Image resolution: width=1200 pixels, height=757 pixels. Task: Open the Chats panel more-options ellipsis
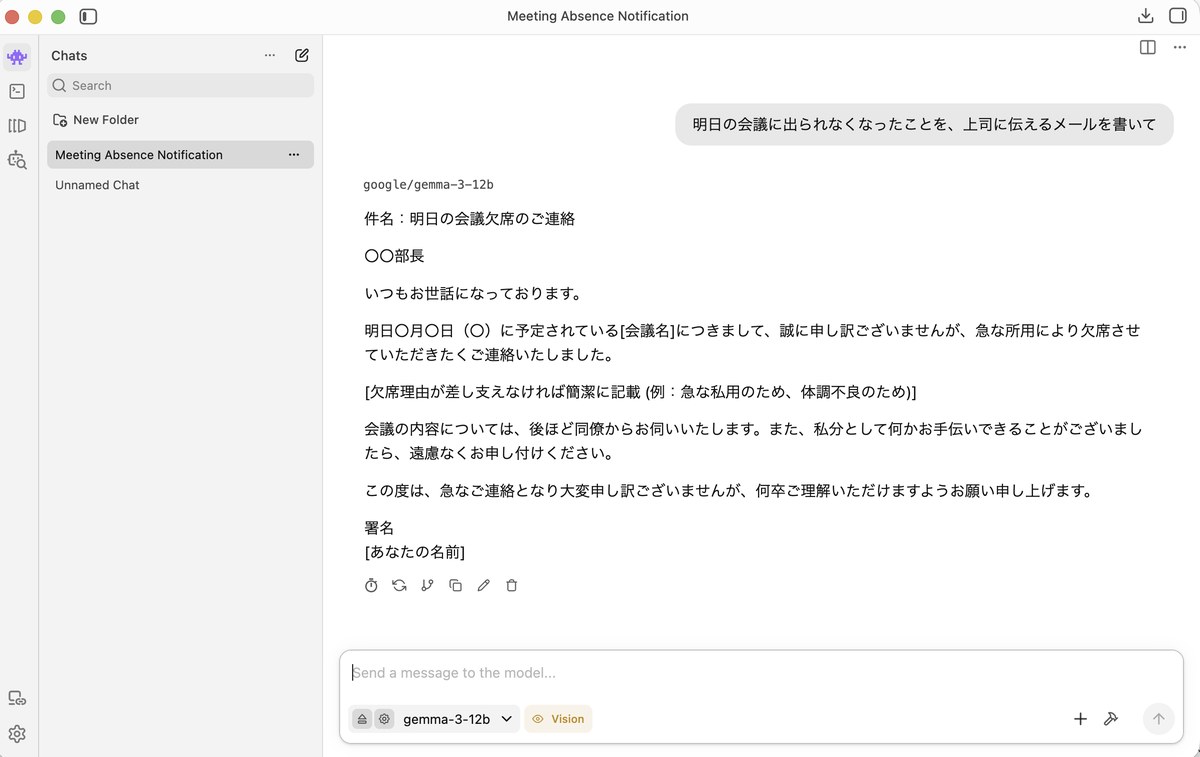270,56
